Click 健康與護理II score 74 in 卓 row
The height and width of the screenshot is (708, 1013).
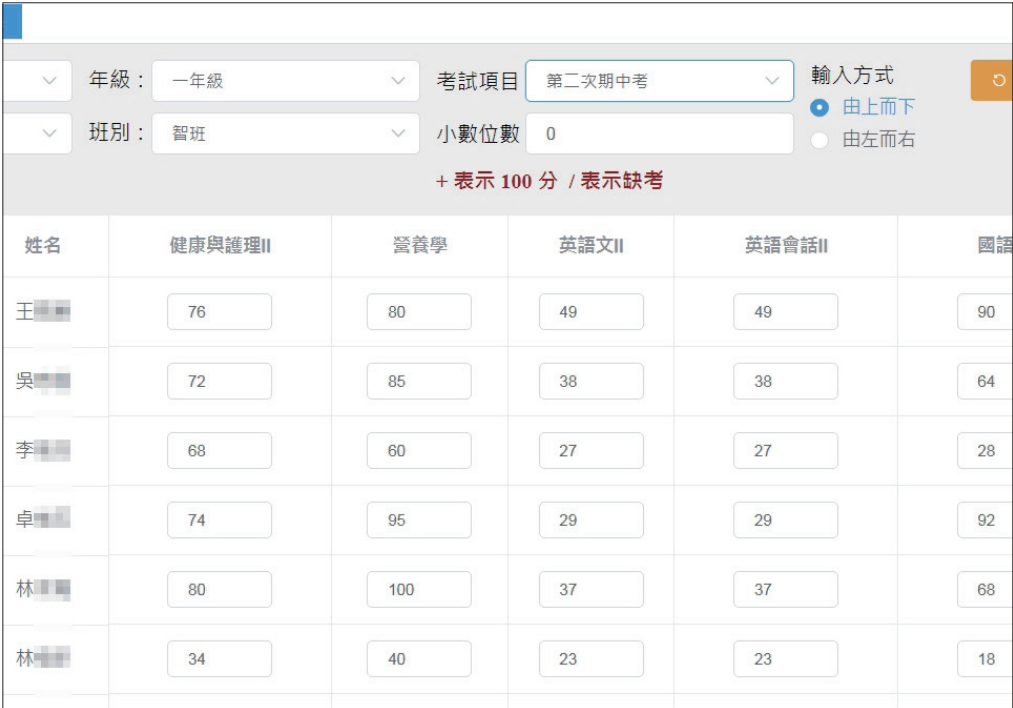220,520
